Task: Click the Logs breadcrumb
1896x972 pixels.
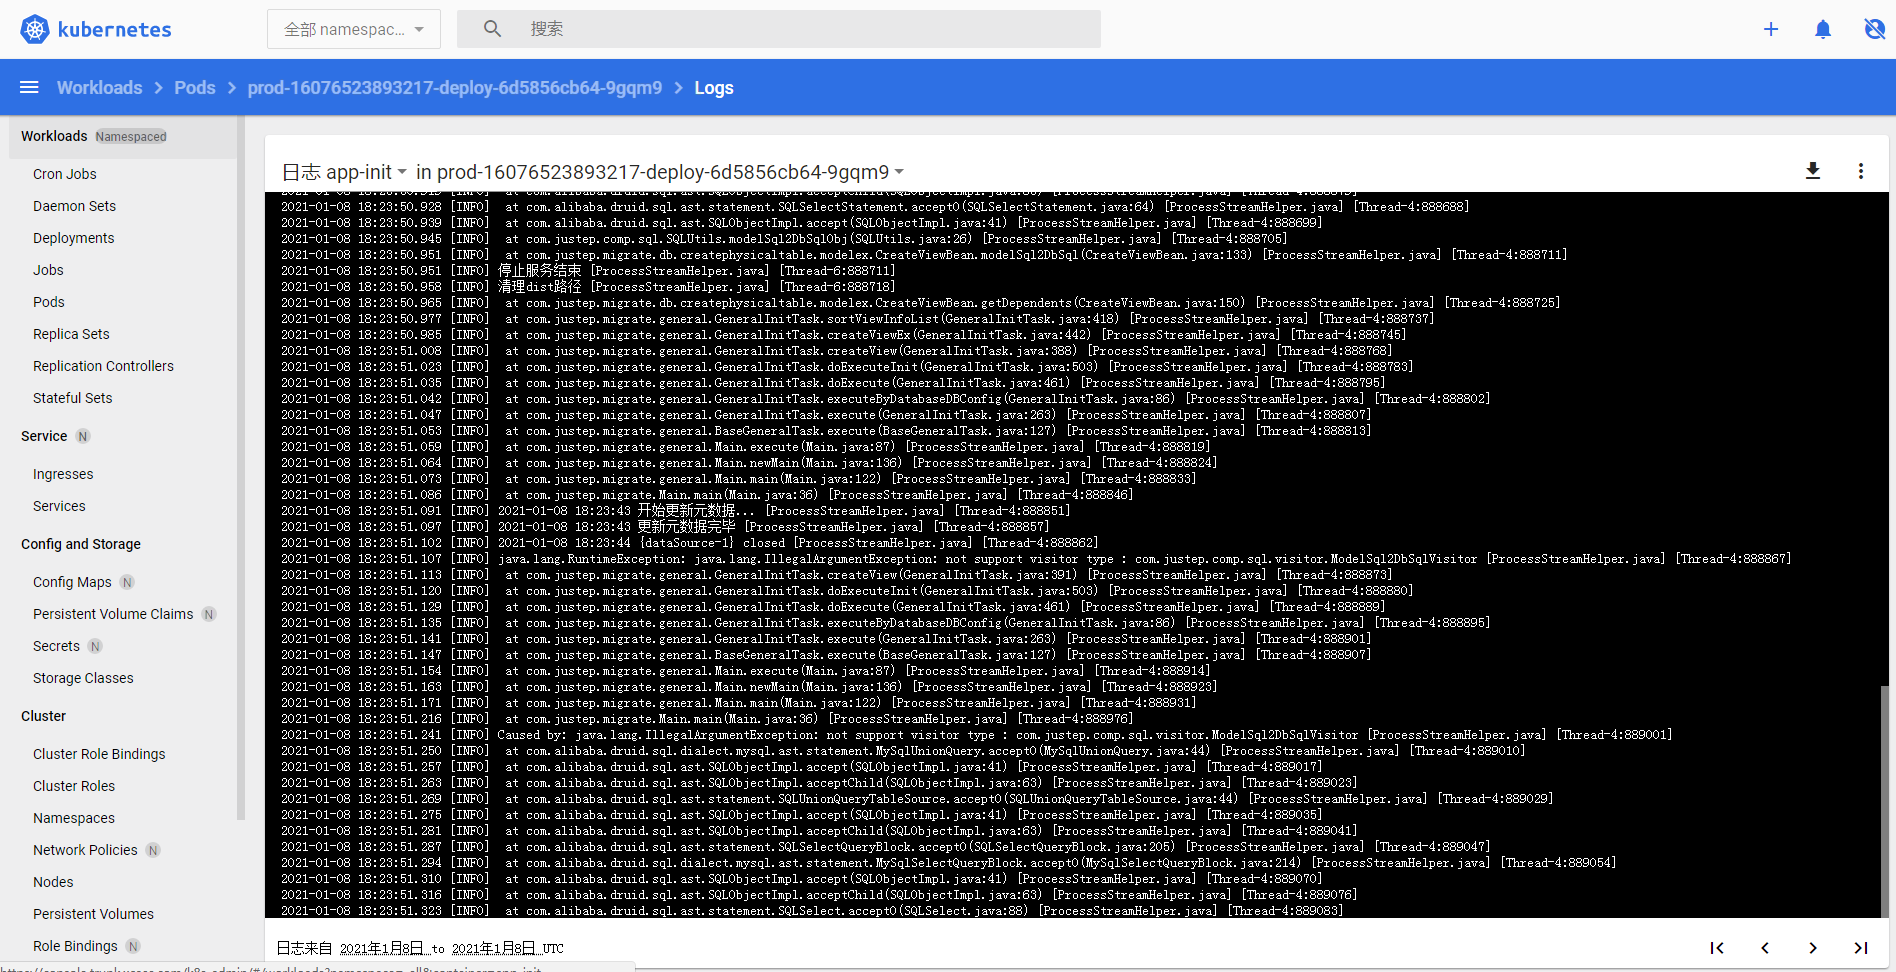Action: 714,88
